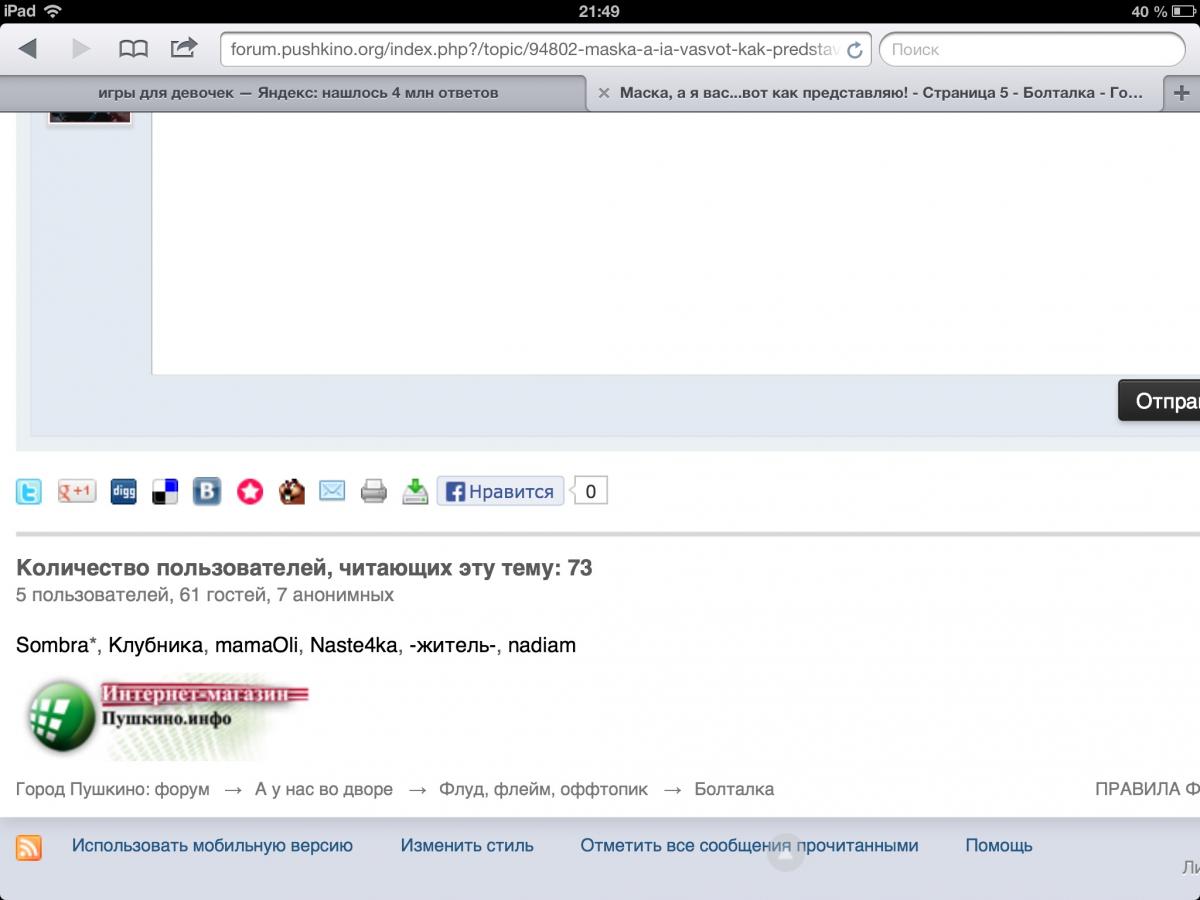Close the 'Маска, а я вас' tab
Screen dimensions: 1200x900
[603, 93]
